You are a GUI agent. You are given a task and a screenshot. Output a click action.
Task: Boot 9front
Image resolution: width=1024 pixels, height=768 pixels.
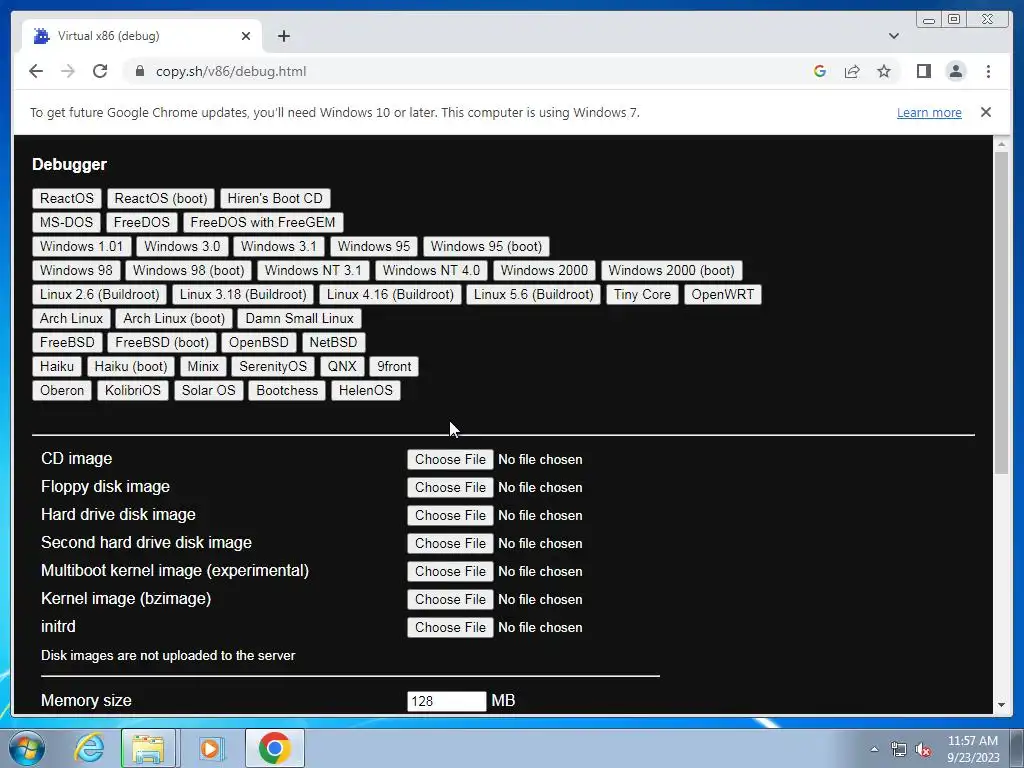point(394,366)
